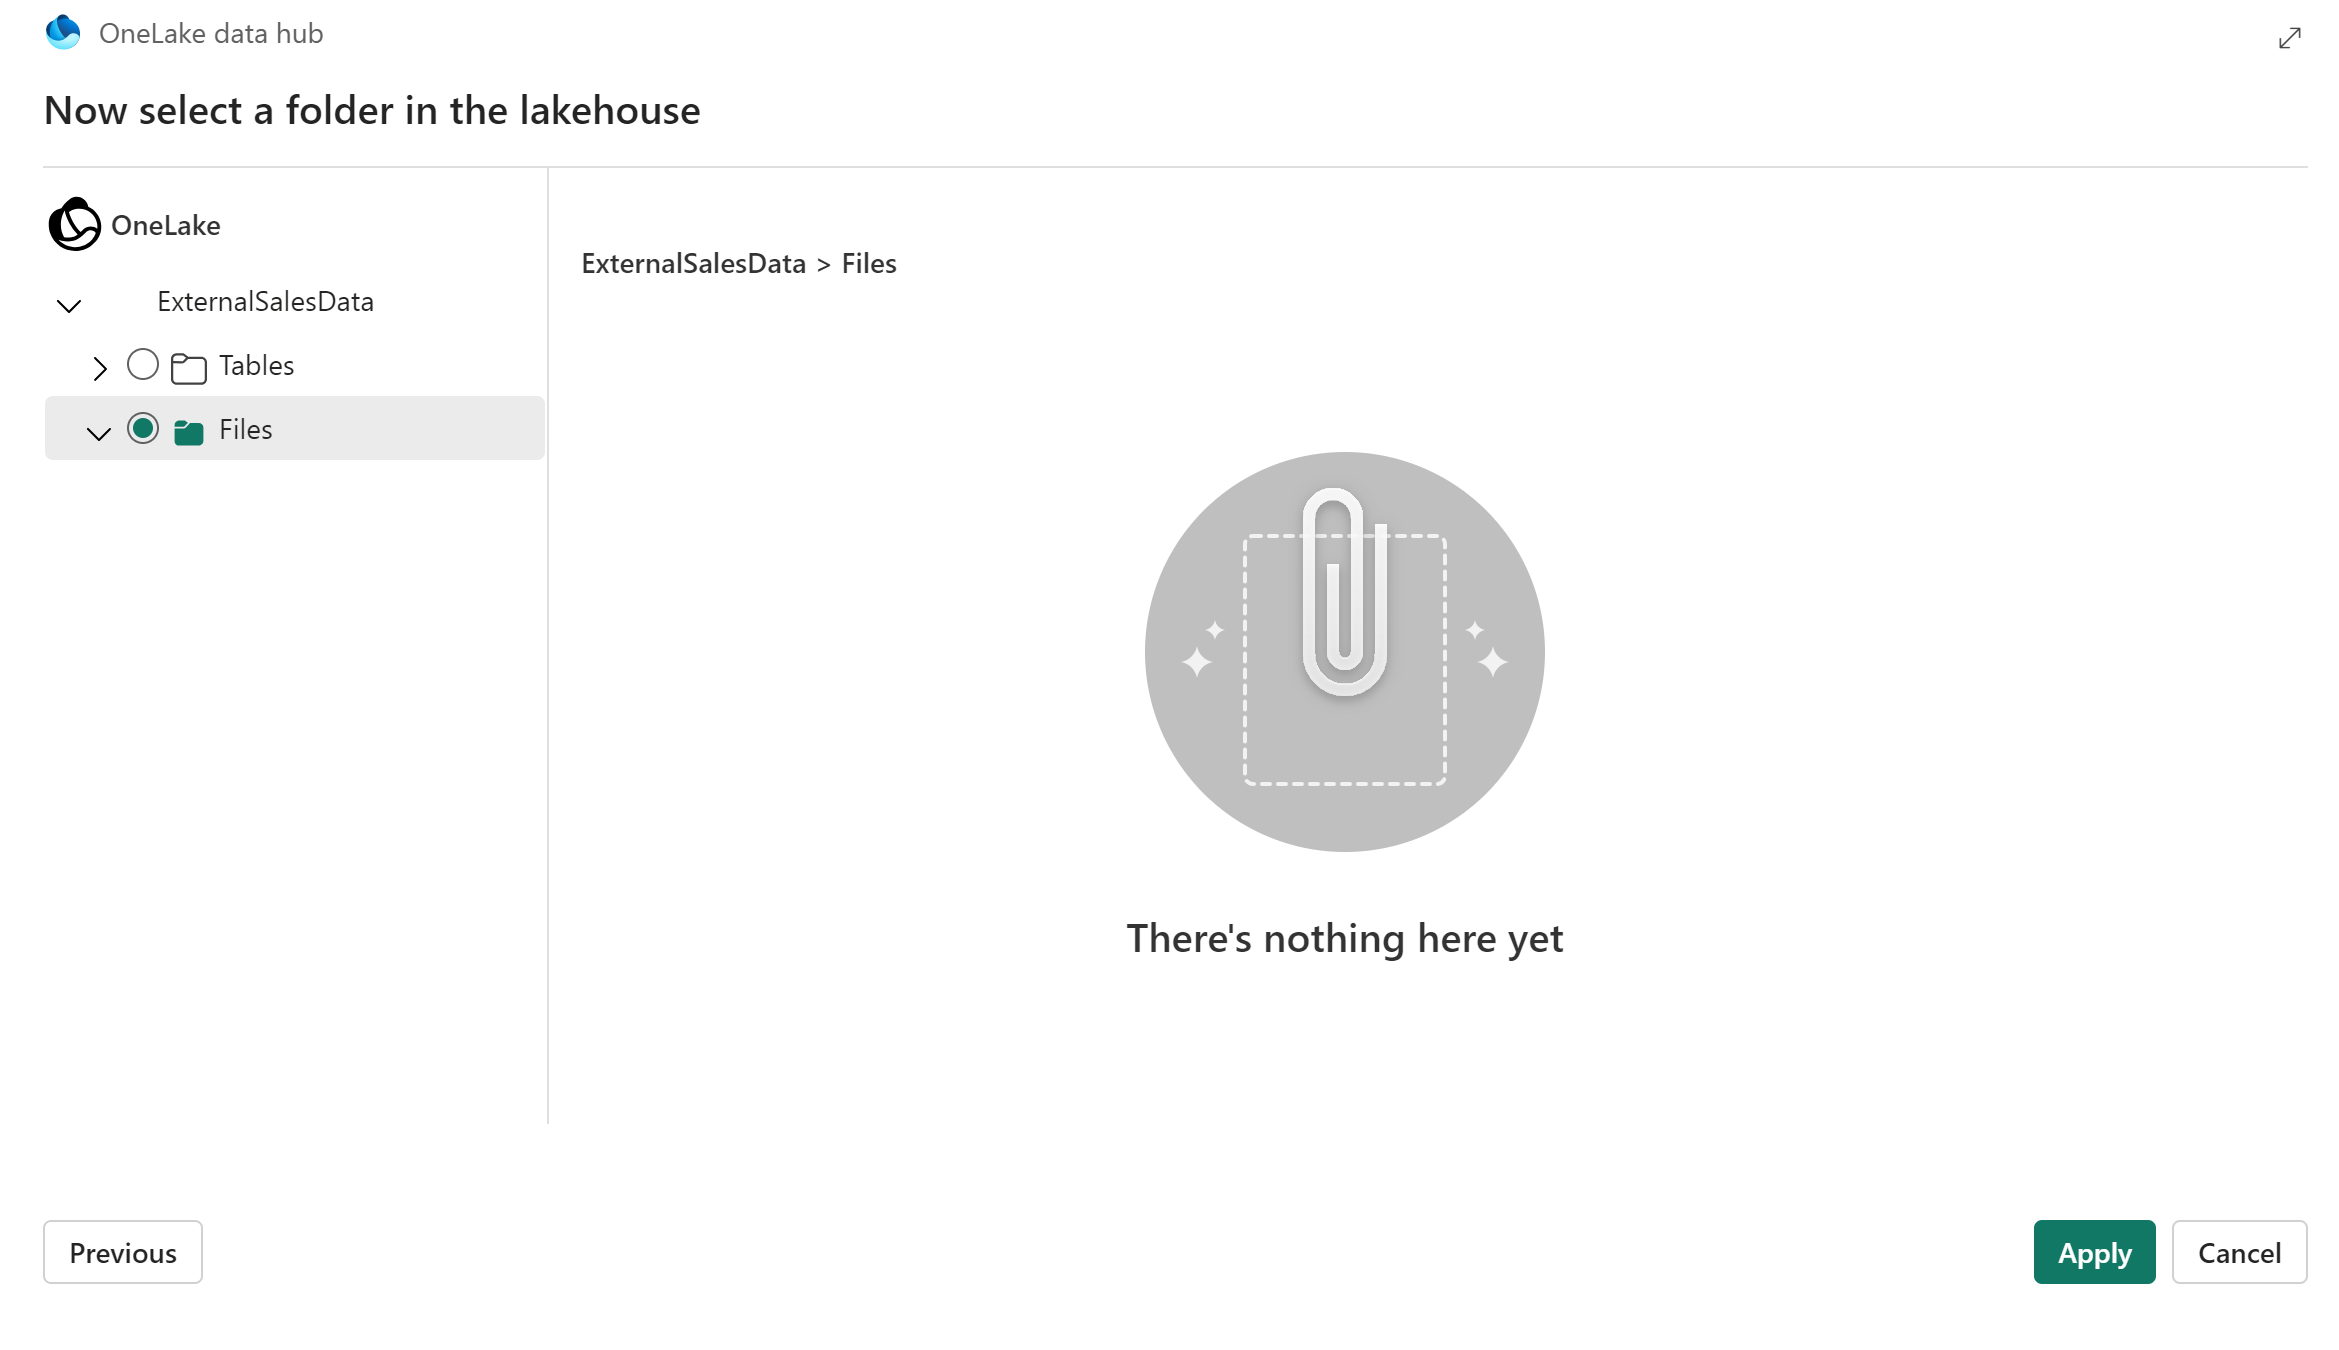Select the Tables radio button
This screenshot has width=2339, height=1350.
coord(143,365)
